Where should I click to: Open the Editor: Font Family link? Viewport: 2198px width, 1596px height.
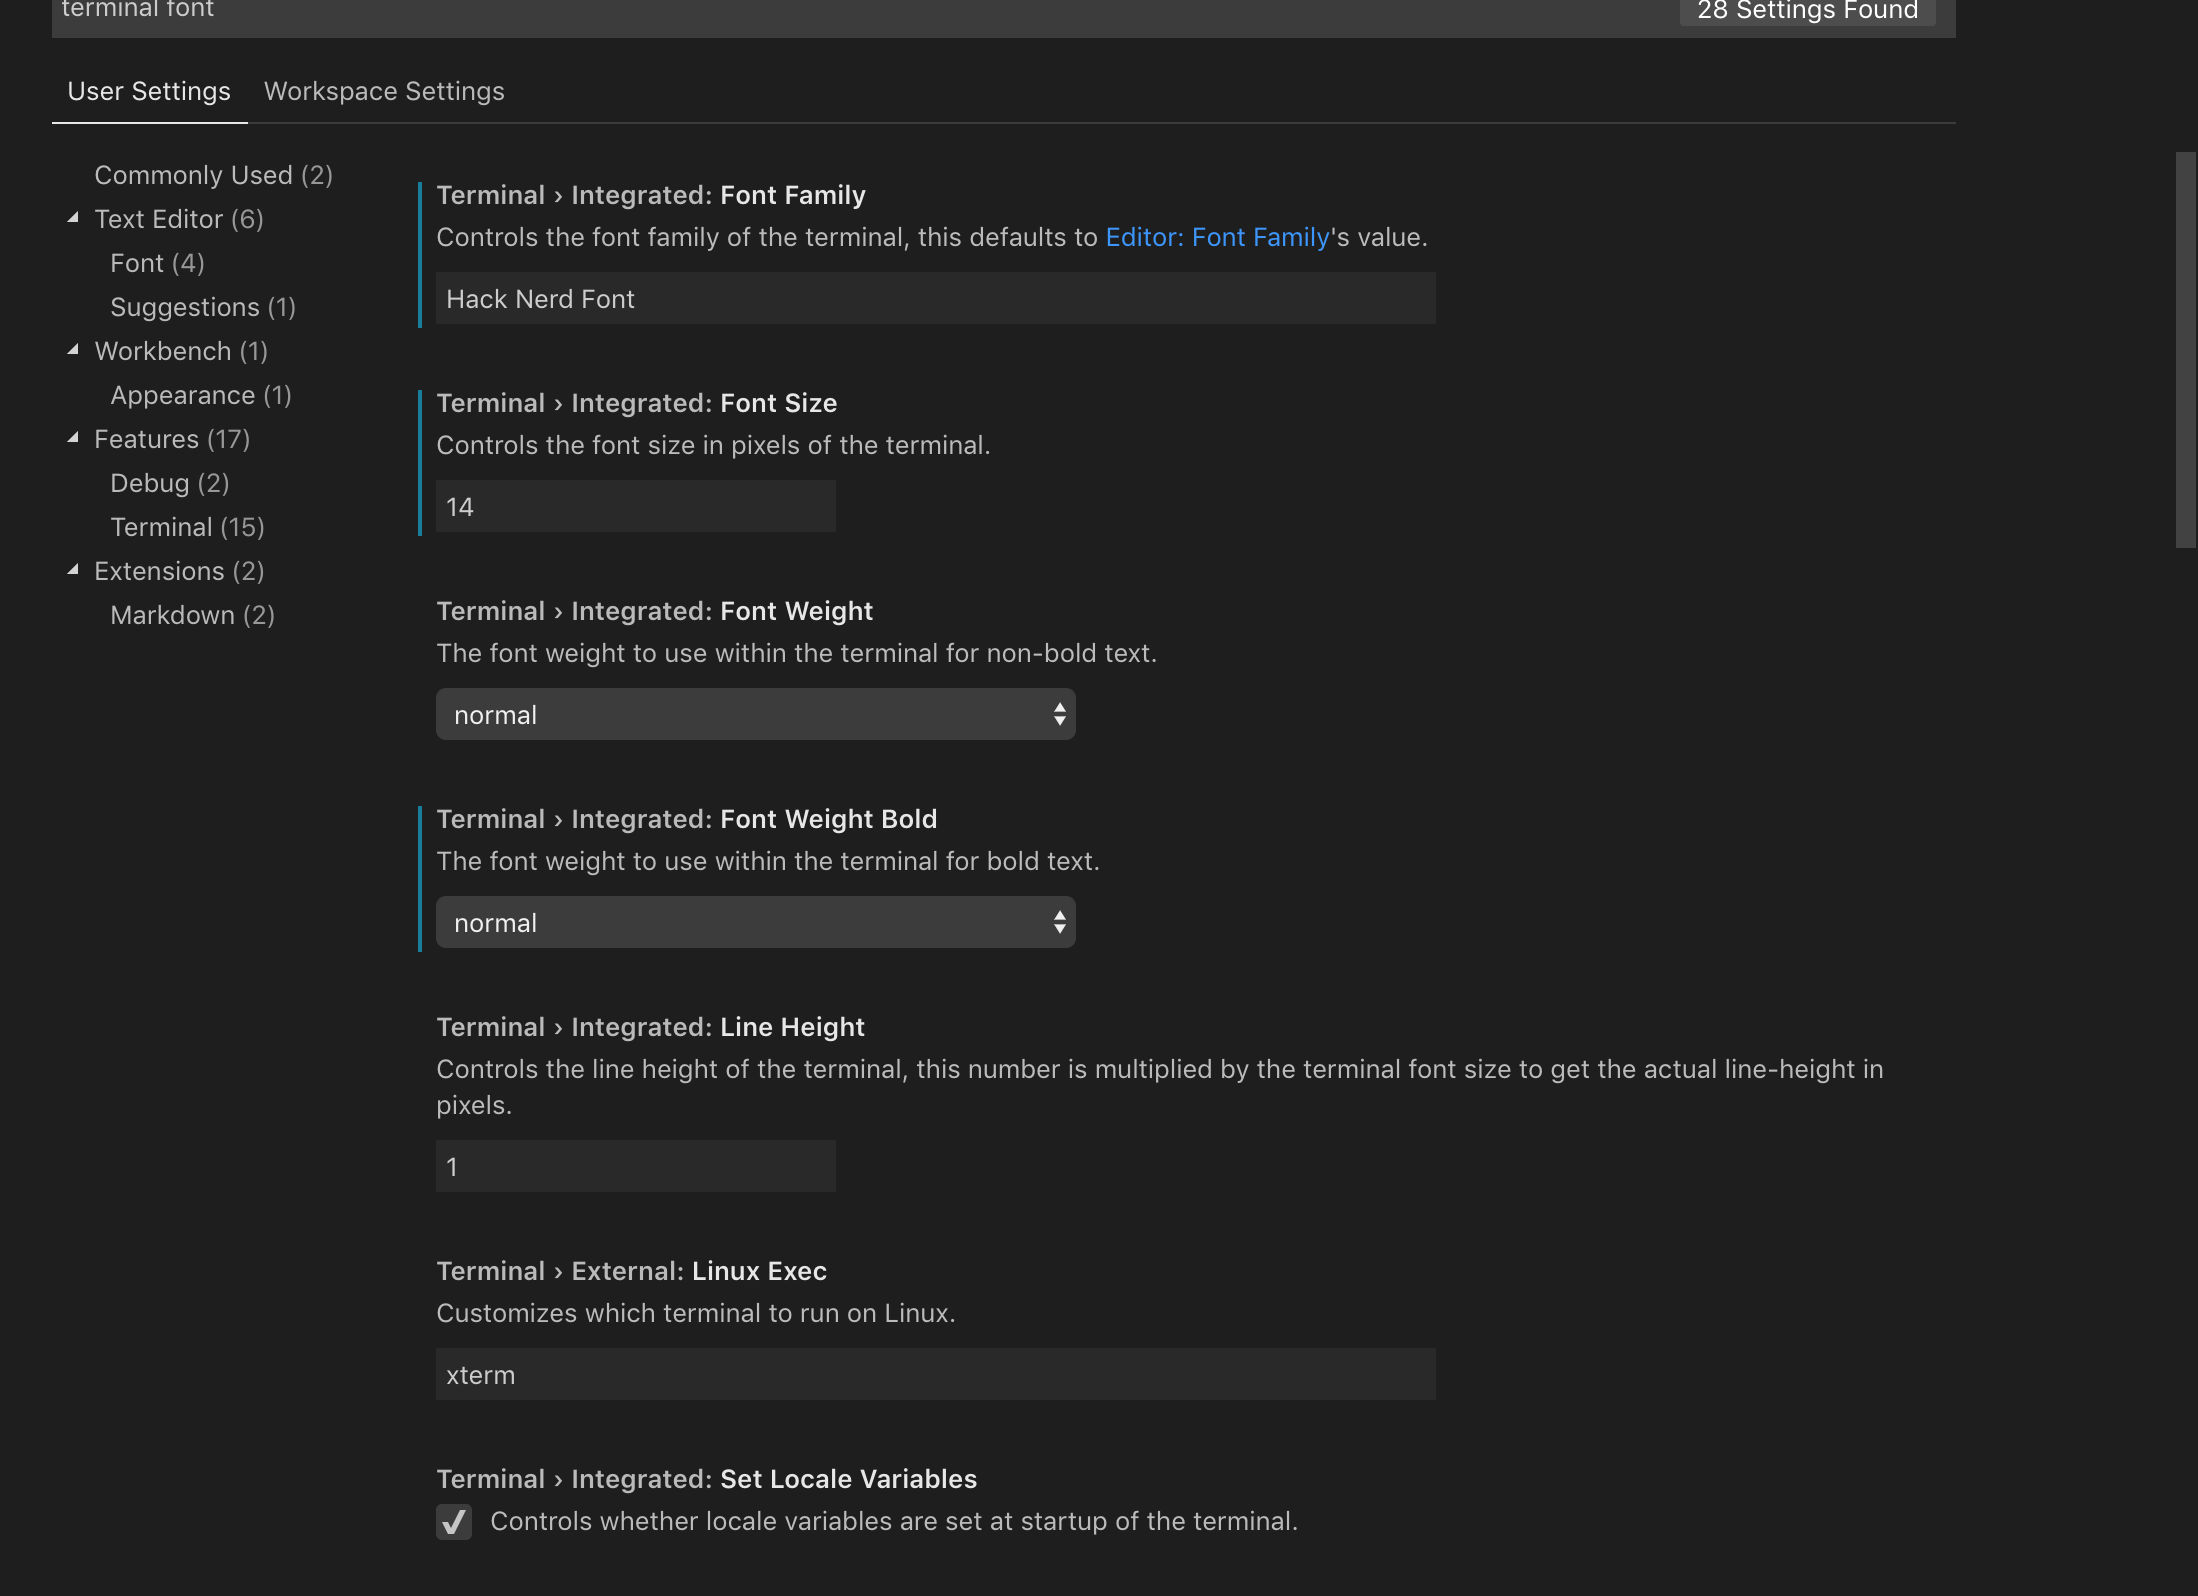click(1218, 237)
